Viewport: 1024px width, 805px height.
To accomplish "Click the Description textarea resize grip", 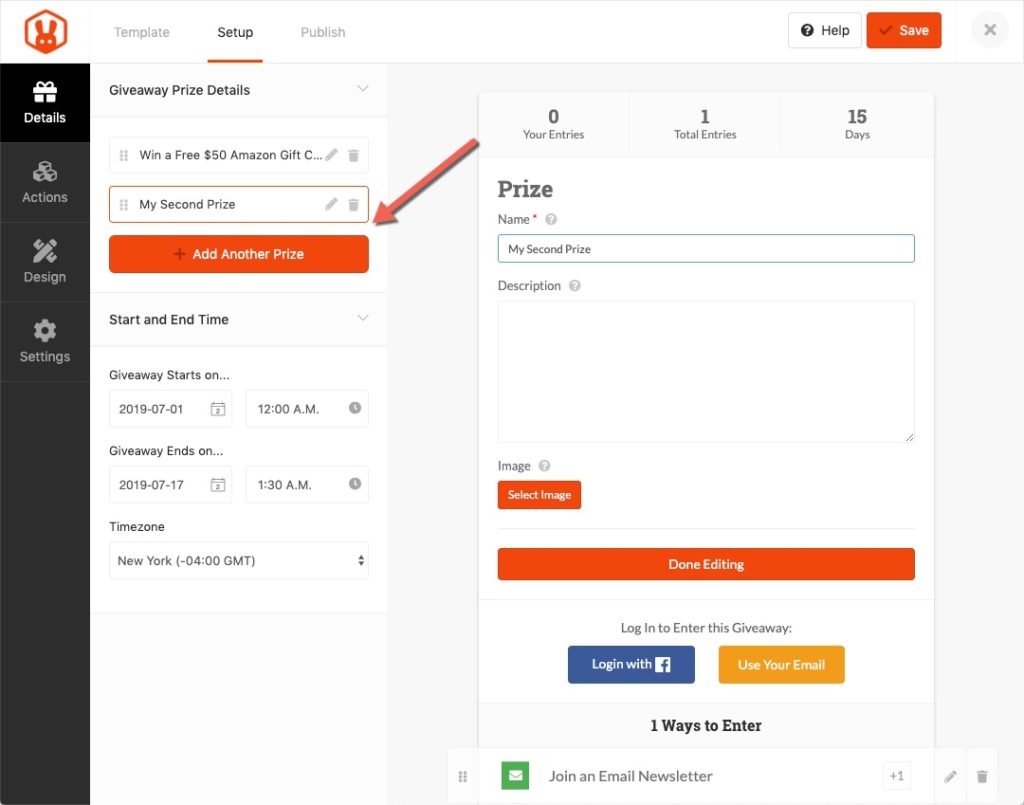I will (910, 437).
